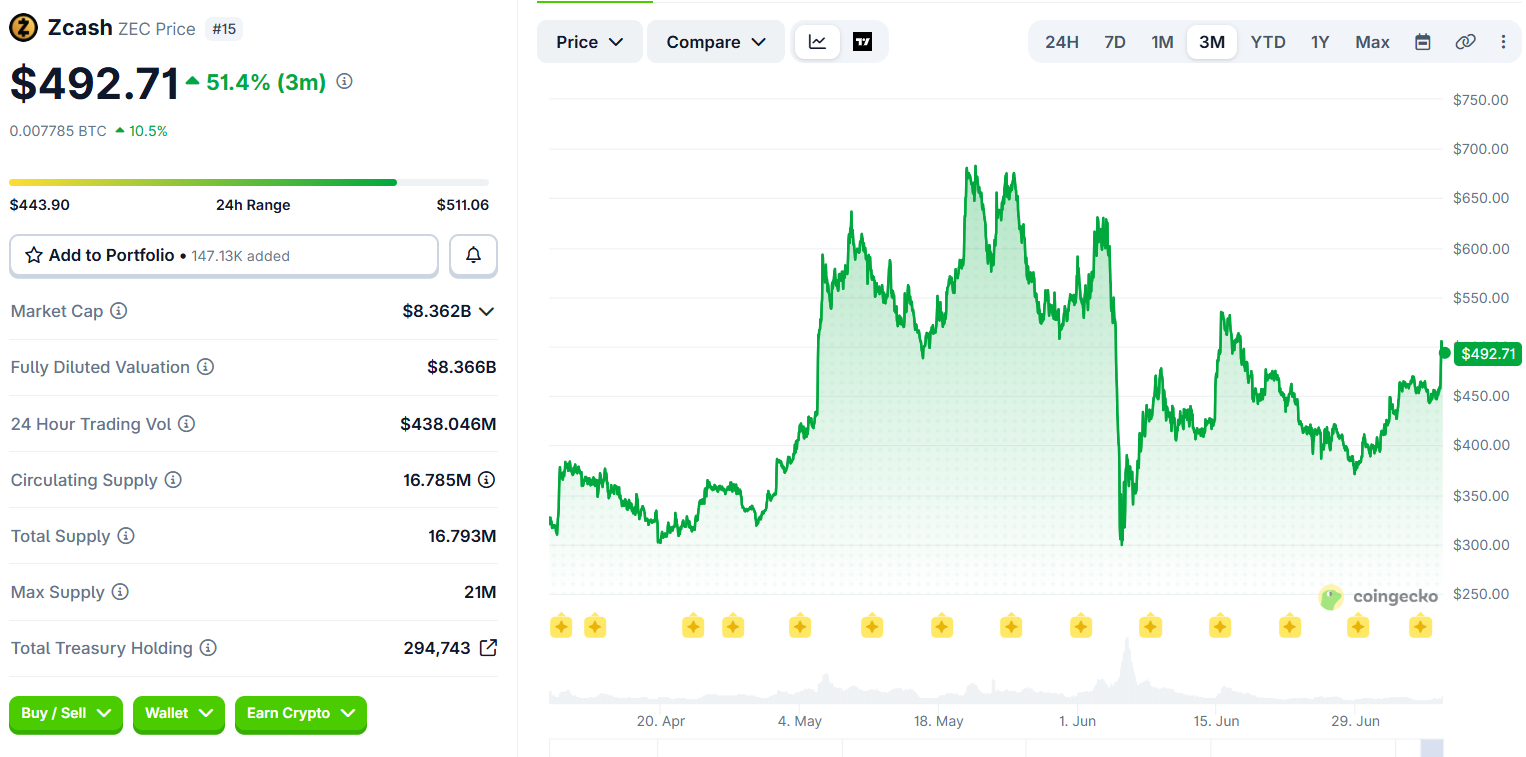Select the 1Y time range tab
This screenshot has height=757, width=1526.
point(1320,42)
